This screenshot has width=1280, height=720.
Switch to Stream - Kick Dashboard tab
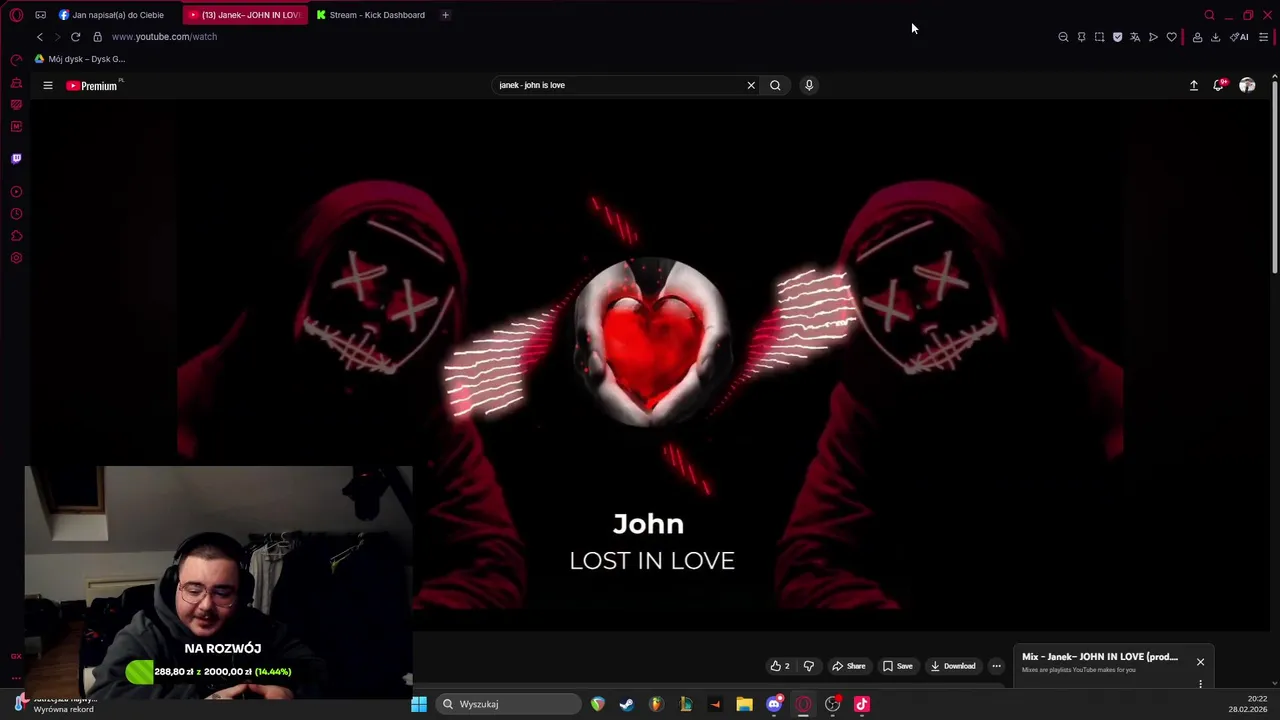(x=371, y=15)
